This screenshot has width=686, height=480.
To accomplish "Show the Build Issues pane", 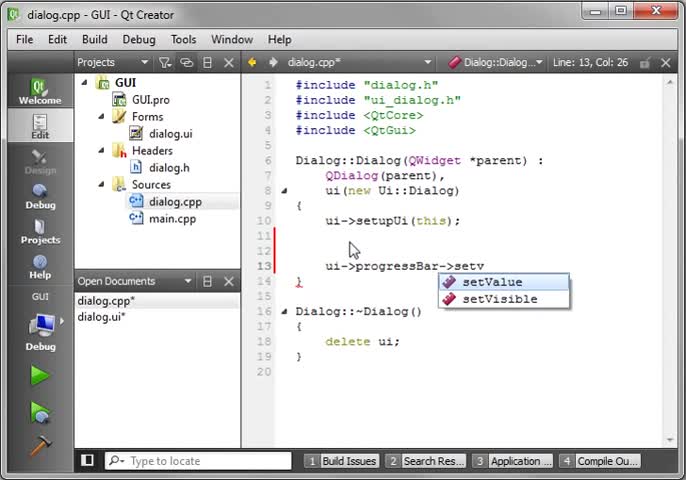I will [342, 461].
